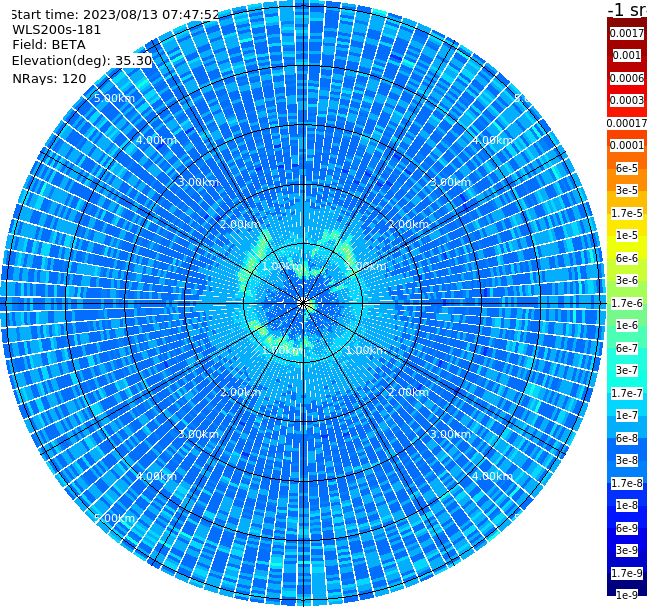Screen dimensions: 647x607
Task: Click the 0.001 colorbar tick label
Action: (627, 55)
